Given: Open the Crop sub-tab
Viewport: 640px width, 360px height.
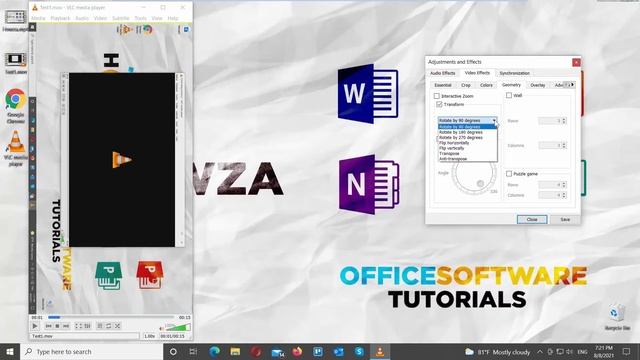Looking at the screenshot, I should click(x=466, y=85).
